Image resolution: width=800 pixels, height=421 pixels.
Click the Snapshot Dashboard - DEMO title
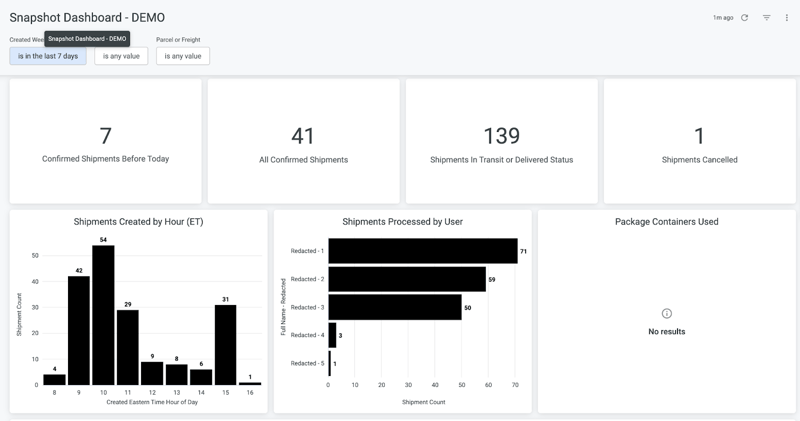tap(87, 18)
